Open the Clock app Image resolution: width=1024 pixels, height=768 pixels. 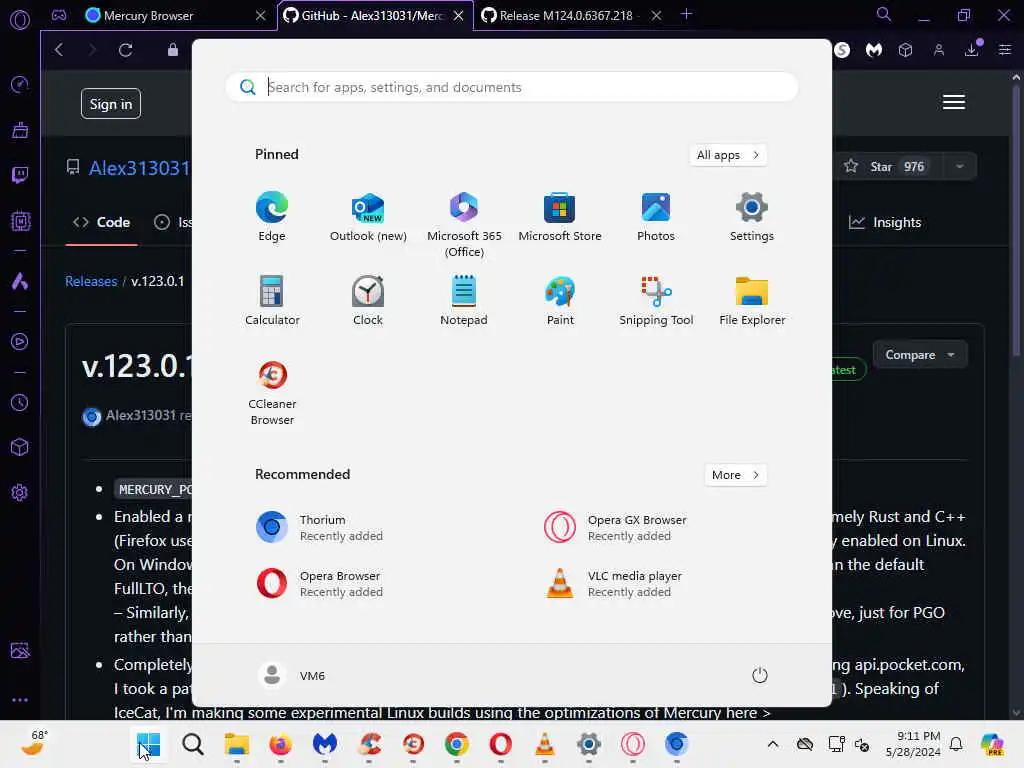(368, 301)
